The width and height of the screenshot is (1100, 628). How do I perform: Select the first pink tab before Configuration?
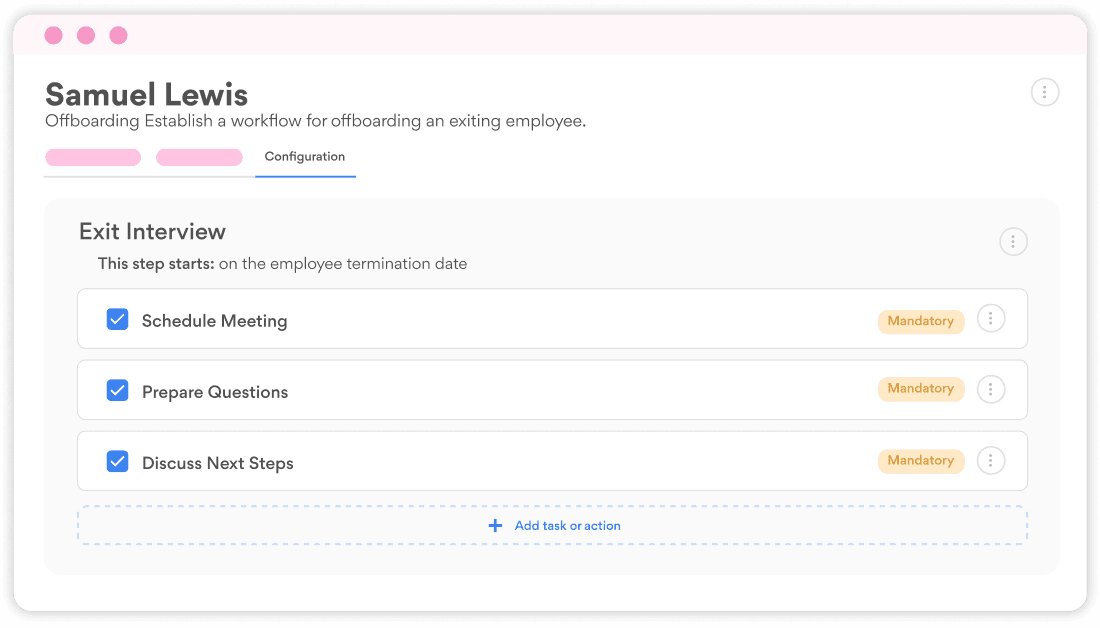click(92, 157)
